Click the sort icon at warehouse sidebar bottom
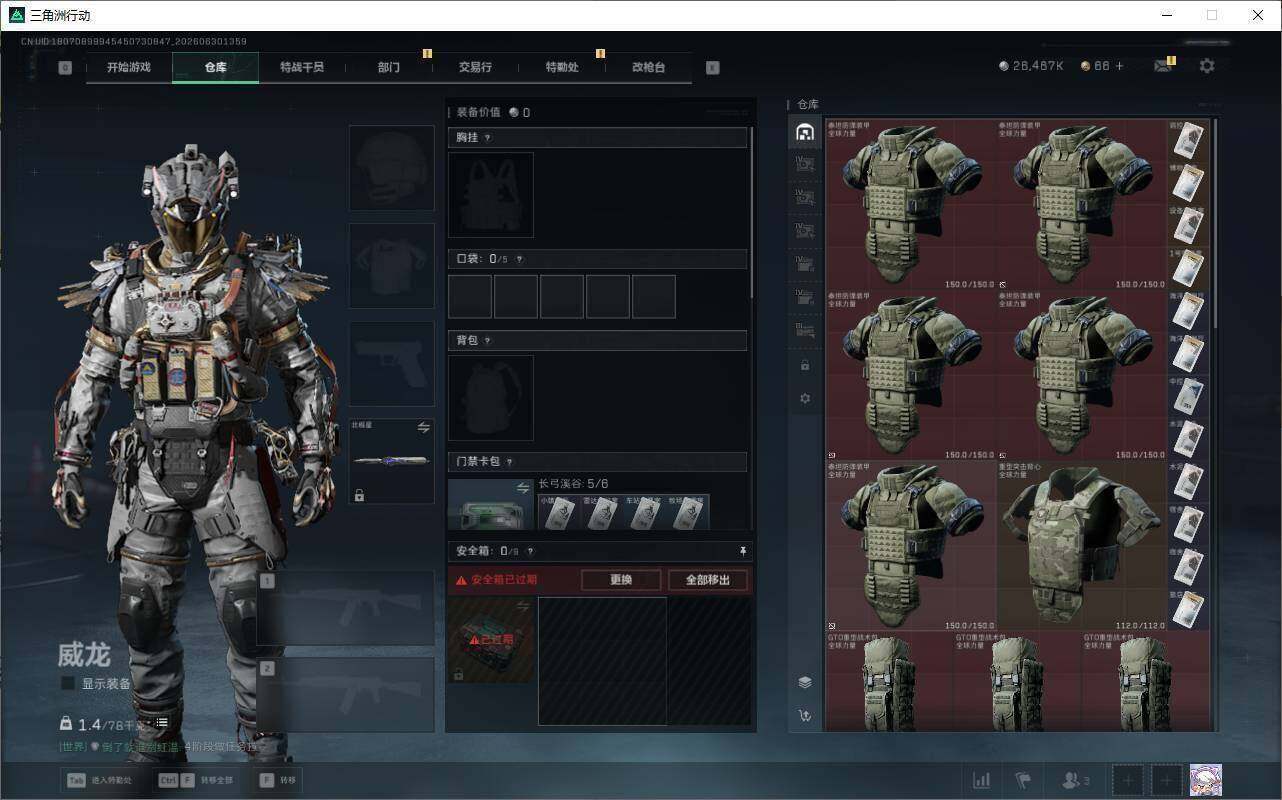1282x800 pixels. [x=805, y=716]
